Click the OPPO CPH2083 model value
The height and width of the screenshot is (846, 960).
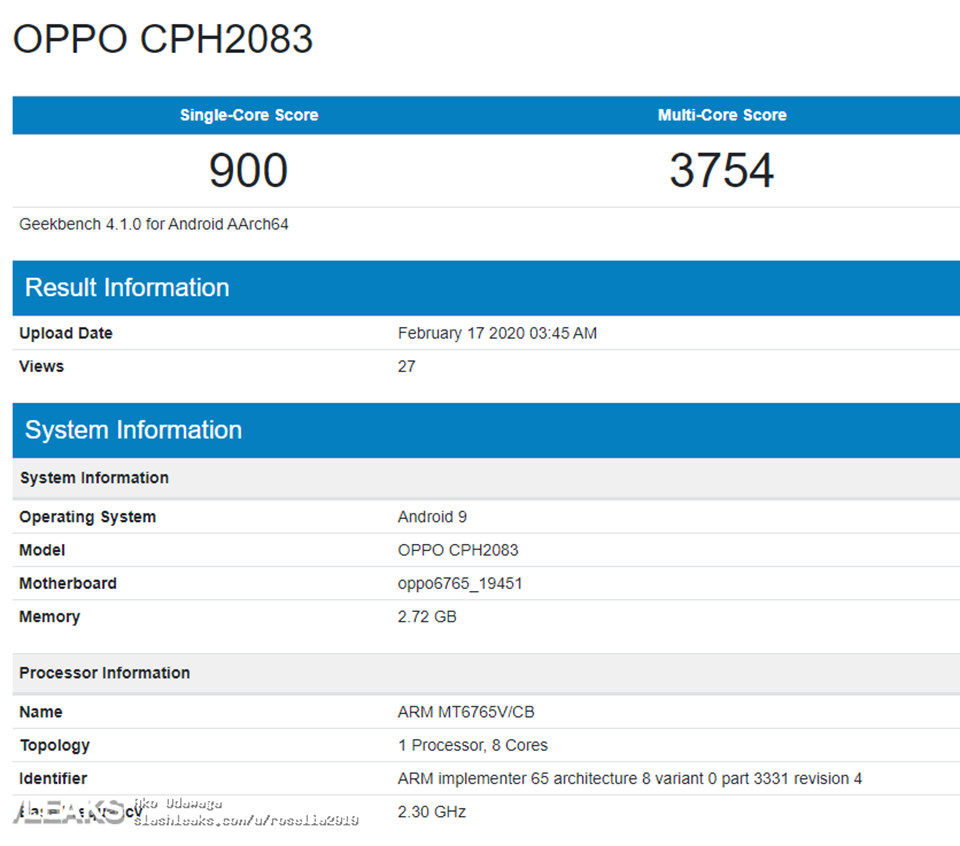[x=458, y=550]
